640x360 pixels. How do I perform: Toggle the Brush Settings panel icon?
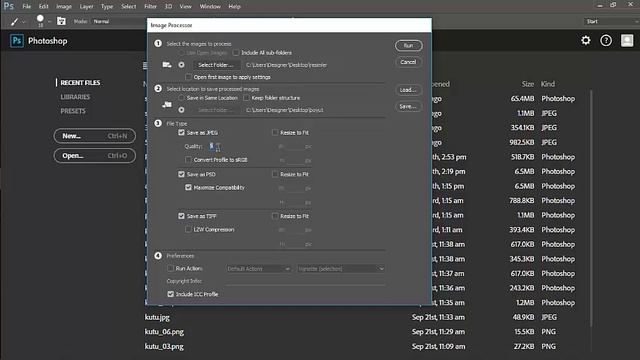[x=61, y=21]
